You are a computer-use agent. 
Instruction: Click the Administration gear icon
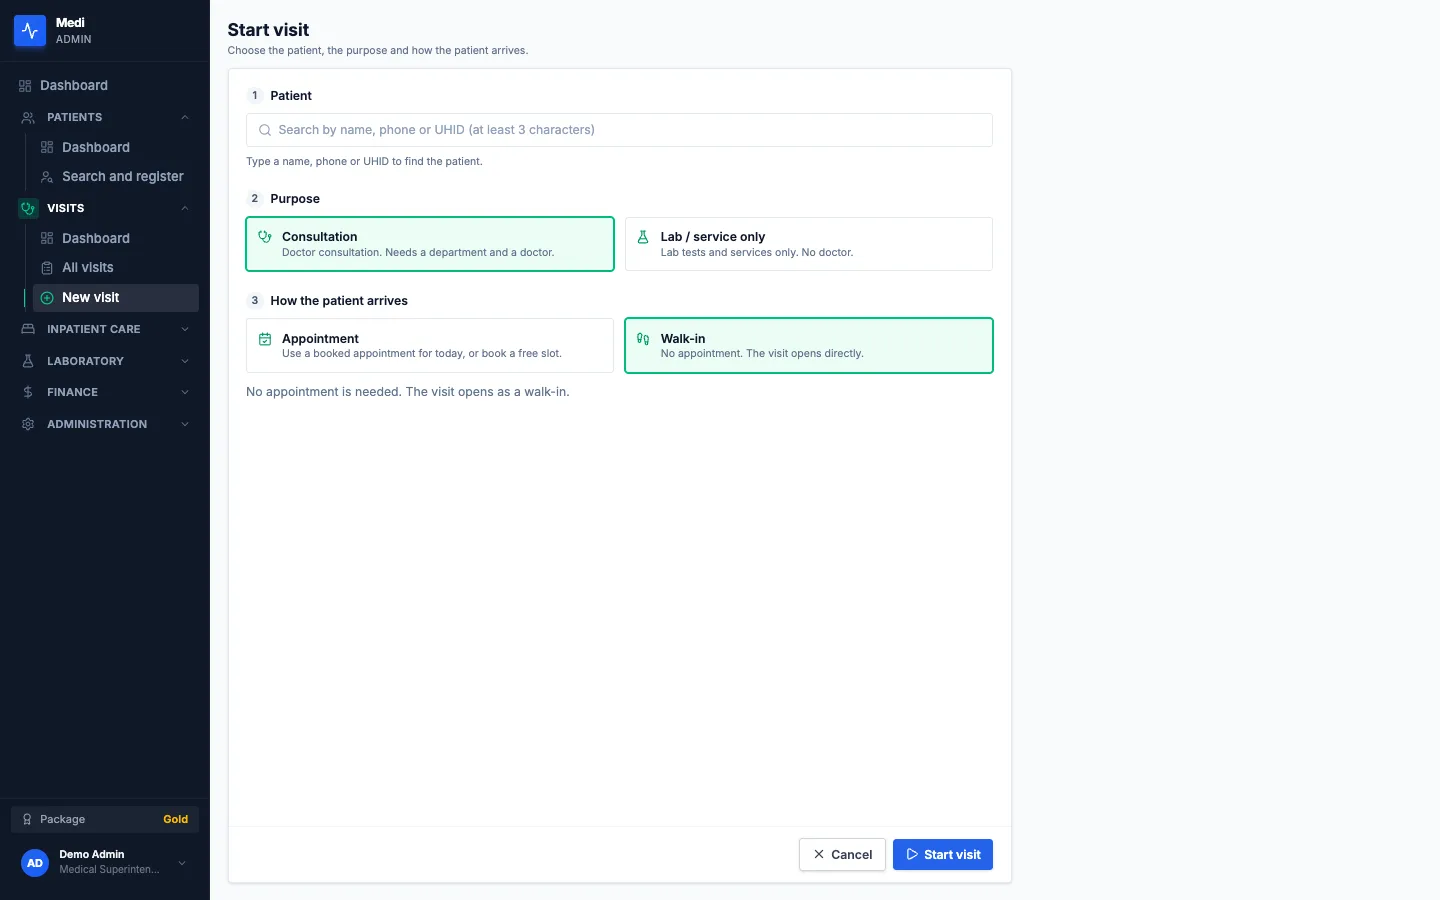click(28, 424)
